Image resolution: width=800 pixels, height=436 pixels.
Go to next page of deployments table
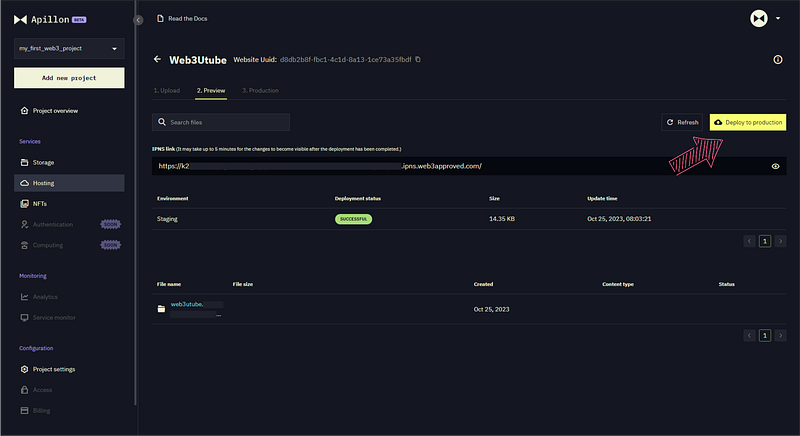[x=780, y=241]
